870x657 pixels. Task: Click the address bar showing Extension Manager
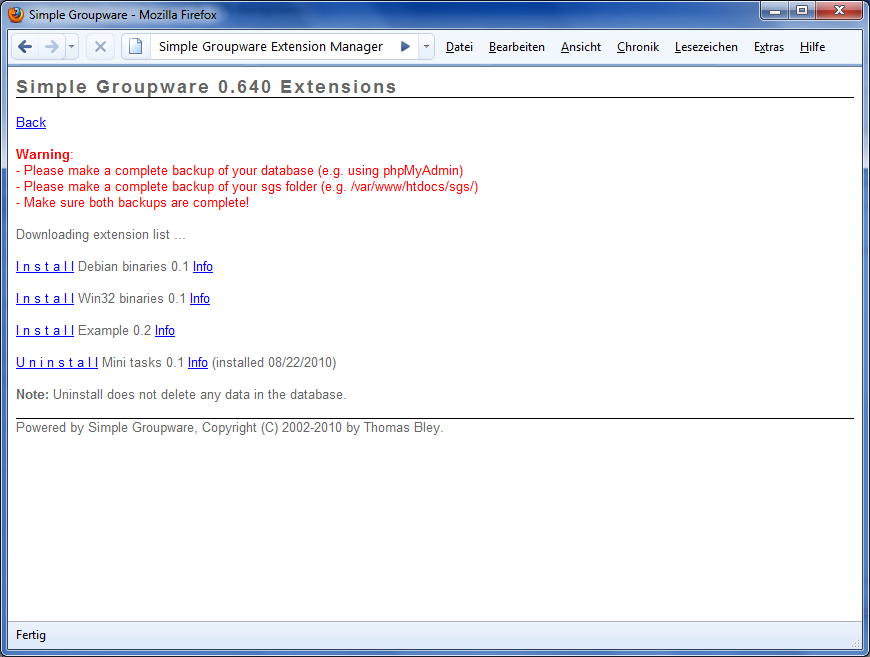pyautogui.click(x=271, y=47)
